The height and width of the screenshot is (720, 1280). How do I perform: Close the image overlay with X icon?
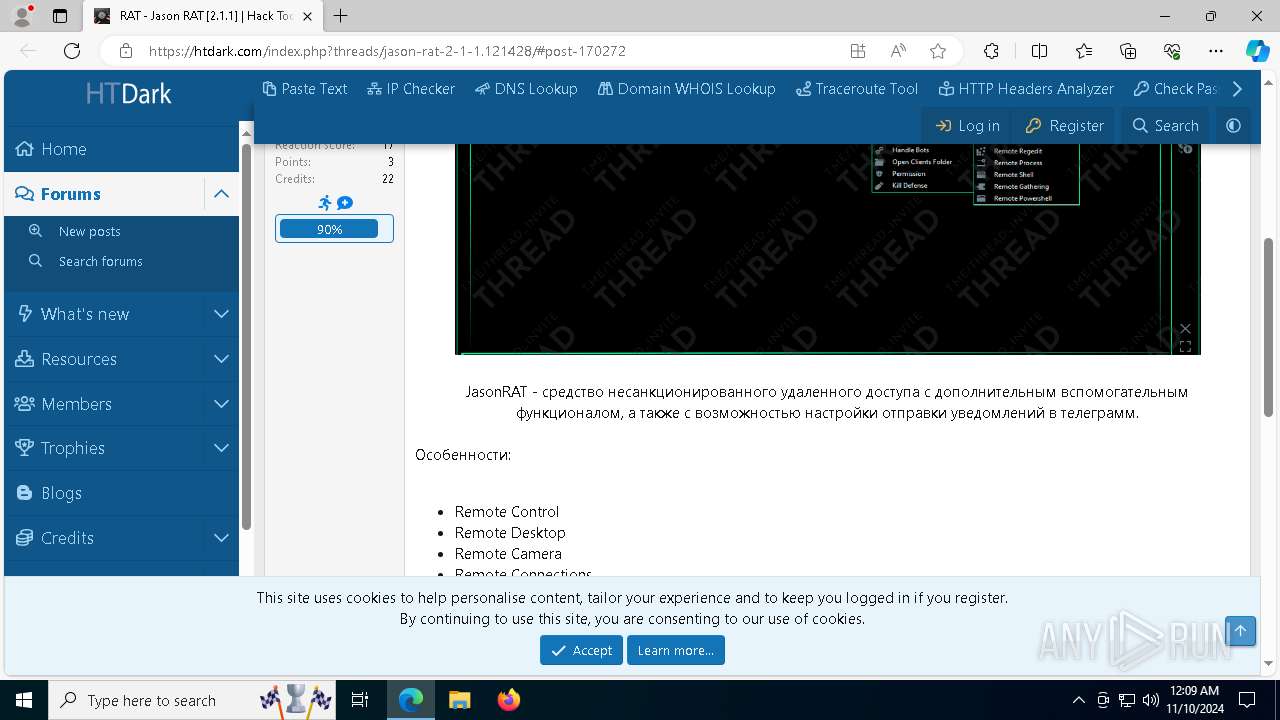click(1185, 329)
